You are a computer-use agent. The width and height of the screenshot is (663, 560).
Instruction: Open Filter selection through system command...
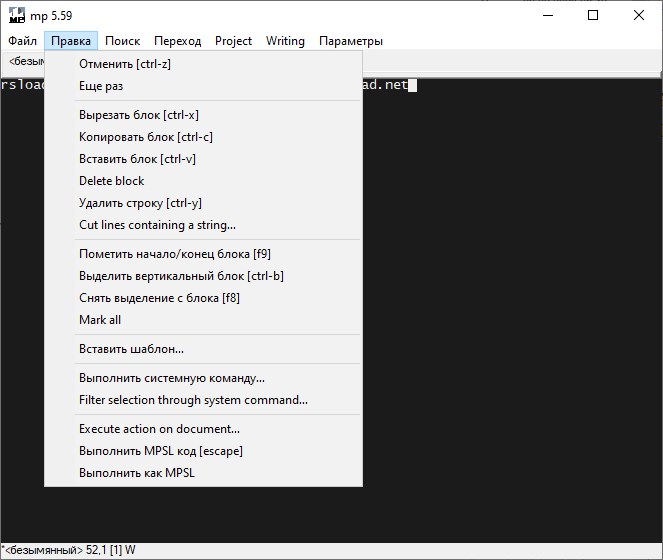(x=203, y=400)
